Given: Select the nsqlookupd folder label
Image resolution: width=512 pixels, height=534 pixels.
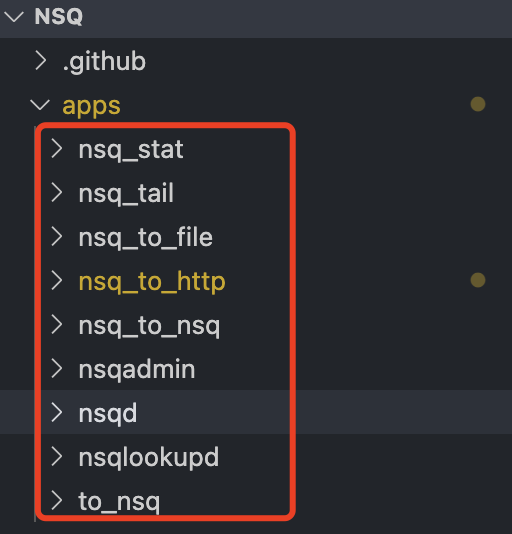Looking at the screenshot, I should point(149,458).
